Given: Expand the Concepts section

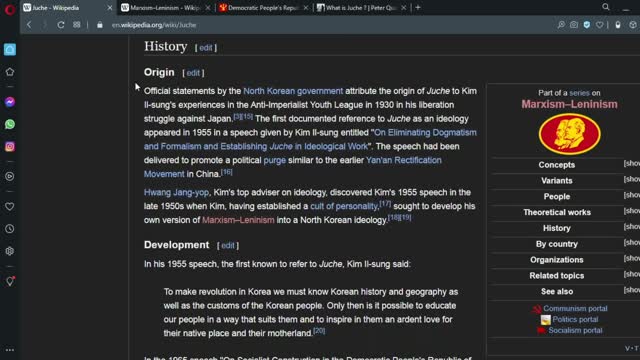Looking at the screenshot, I should click(631, 163).
